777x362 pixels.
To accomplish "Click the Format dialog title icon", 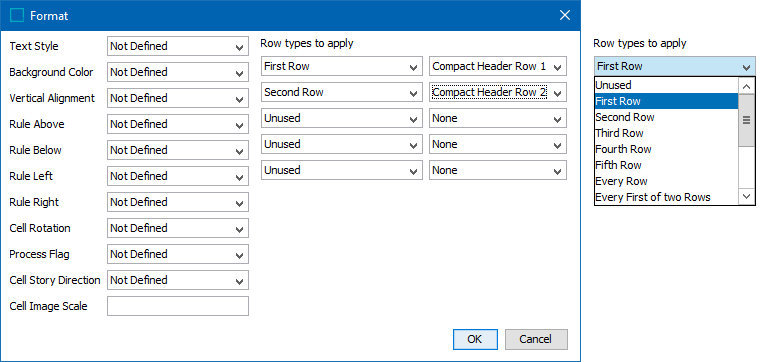I will pyautogui.click(x=17, y=15).
